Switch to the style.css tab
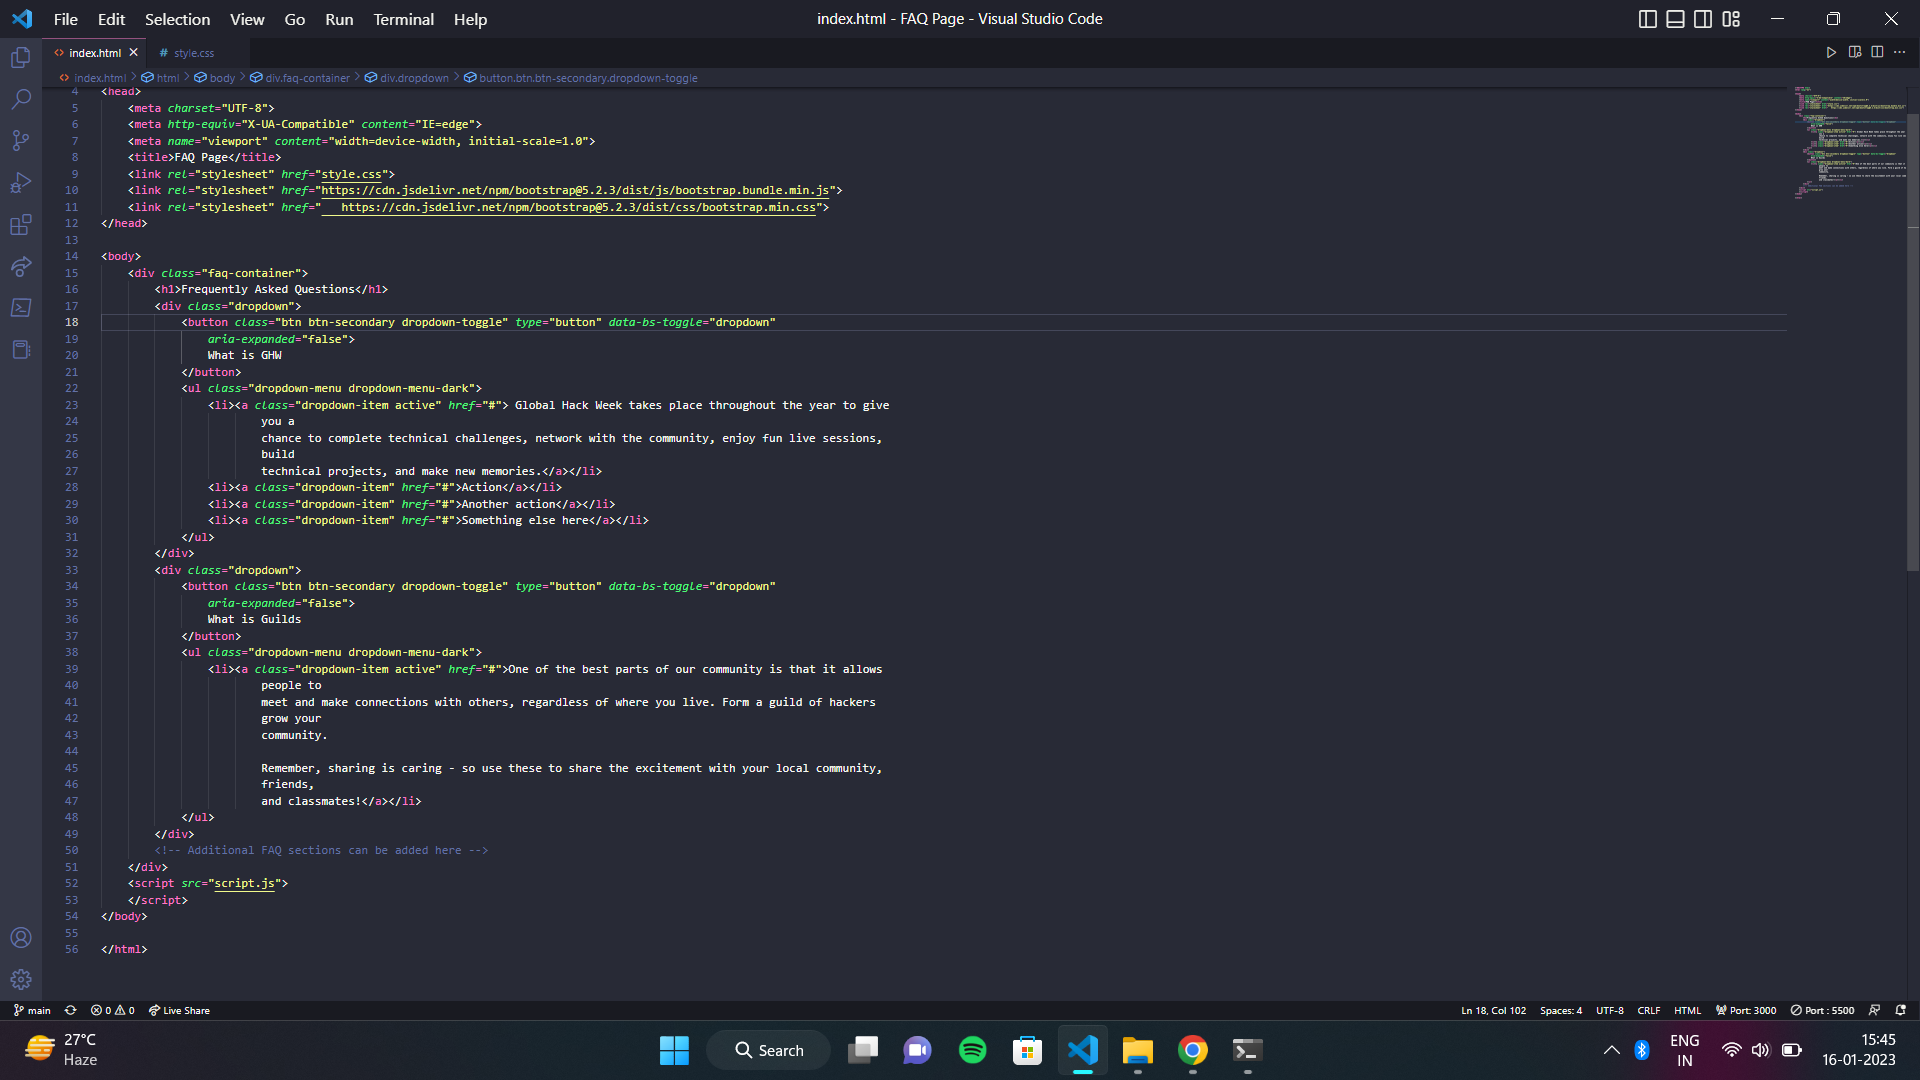This screenshot has width=1920, height=1080. point(193,53)
